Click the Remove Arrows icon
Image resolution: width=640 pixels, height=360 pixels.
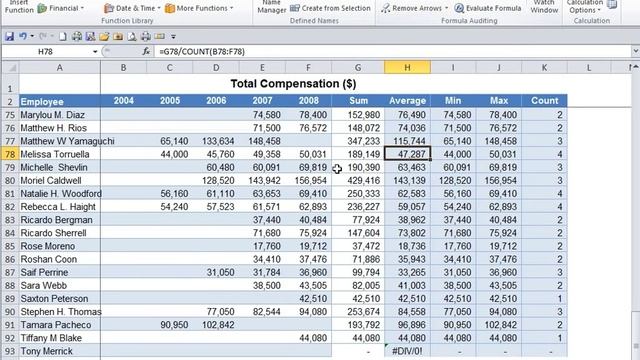click(x=385, y=8)
